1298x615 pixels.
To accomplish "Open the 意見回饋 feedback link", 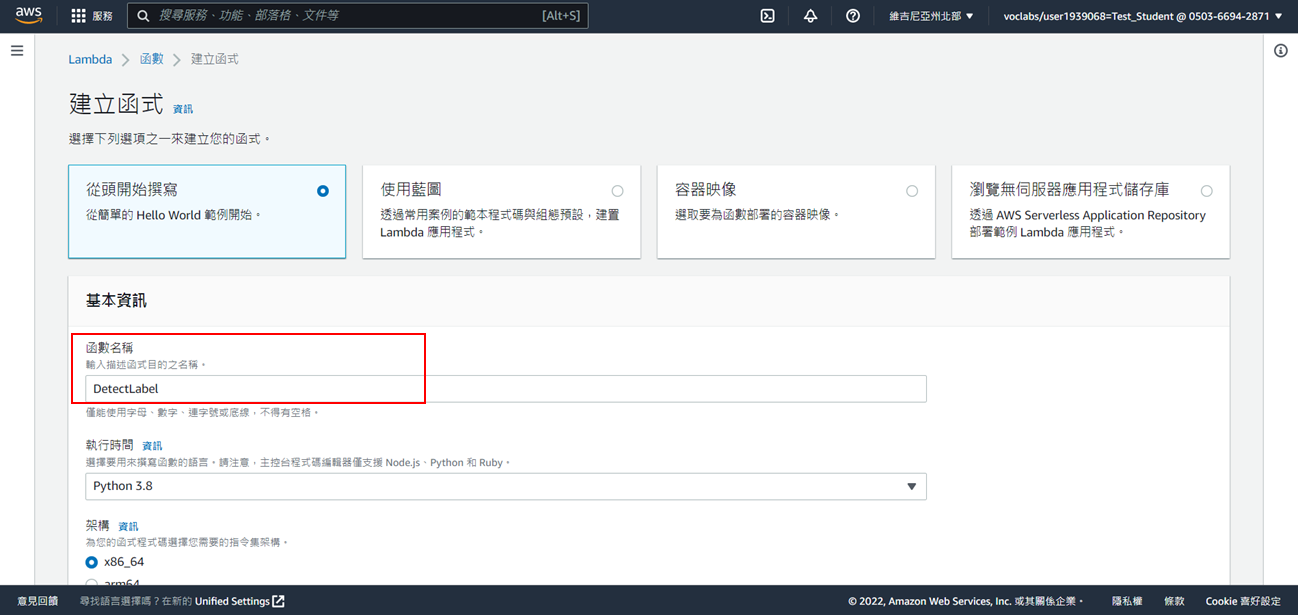I will [38, 601].
